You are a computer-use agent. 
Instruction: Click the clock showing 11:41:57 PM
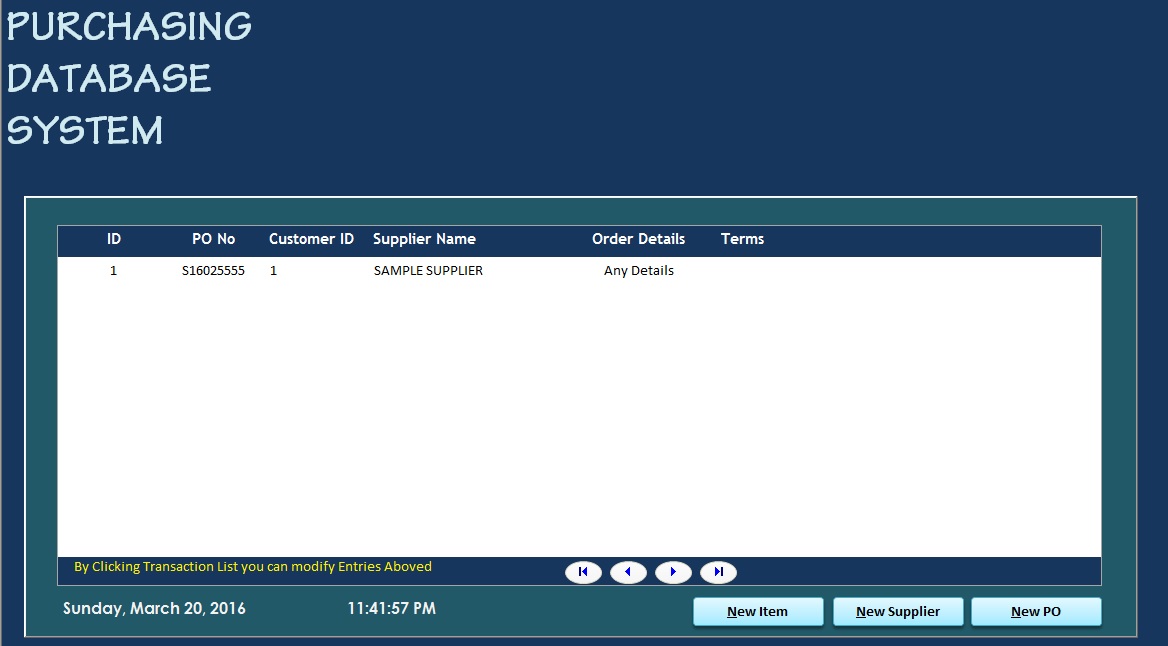(391, 608)
